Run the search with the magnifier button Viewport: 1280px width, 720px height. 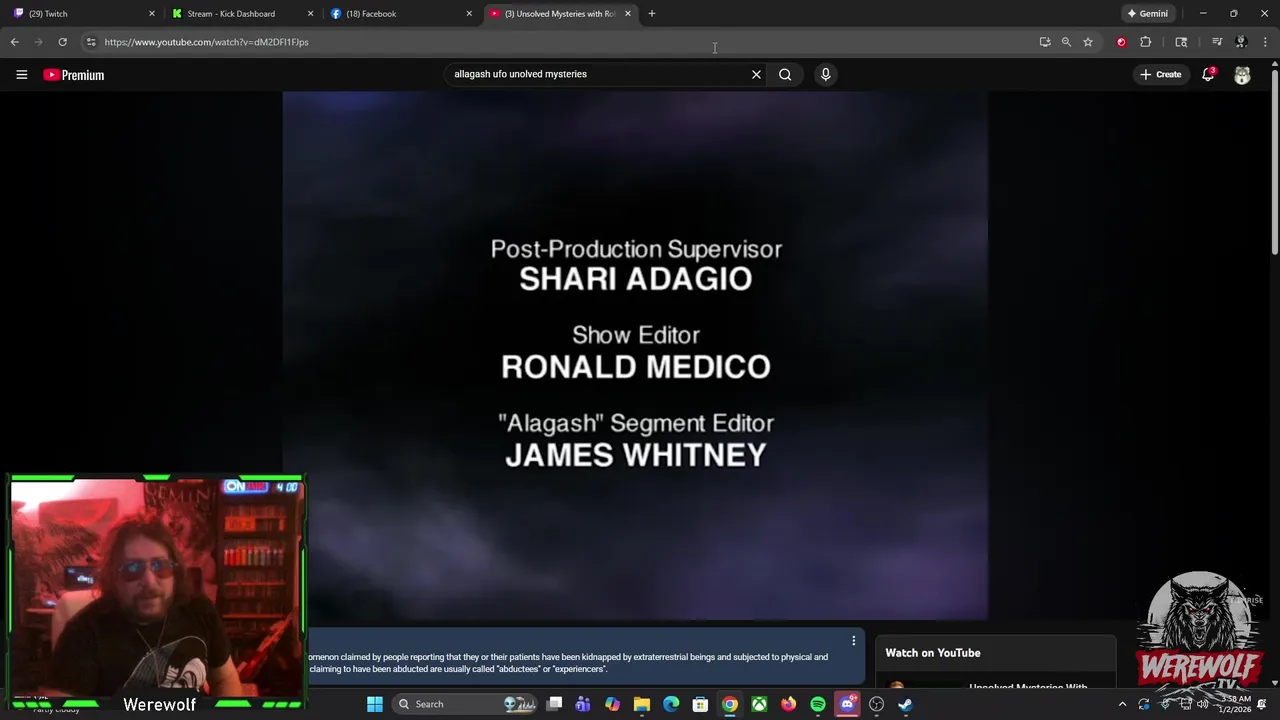pyautogui.click(x=785, y=74)
